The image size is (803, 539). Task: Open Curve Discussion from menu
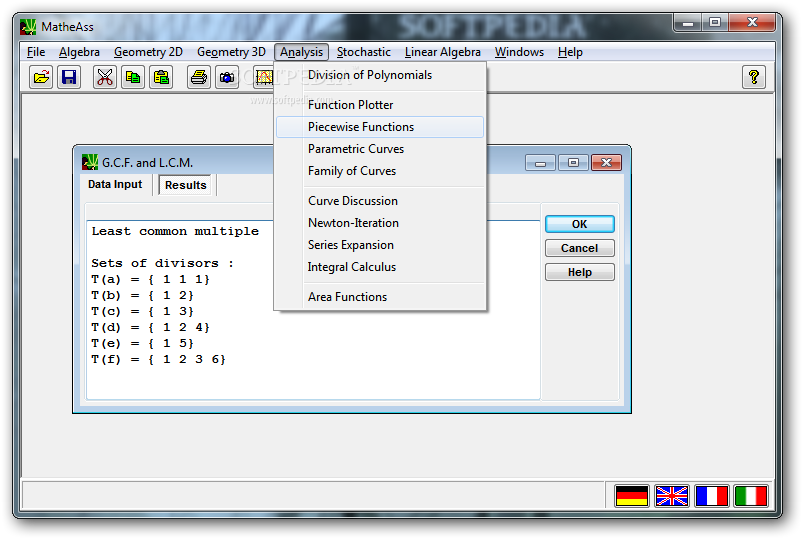380,201
